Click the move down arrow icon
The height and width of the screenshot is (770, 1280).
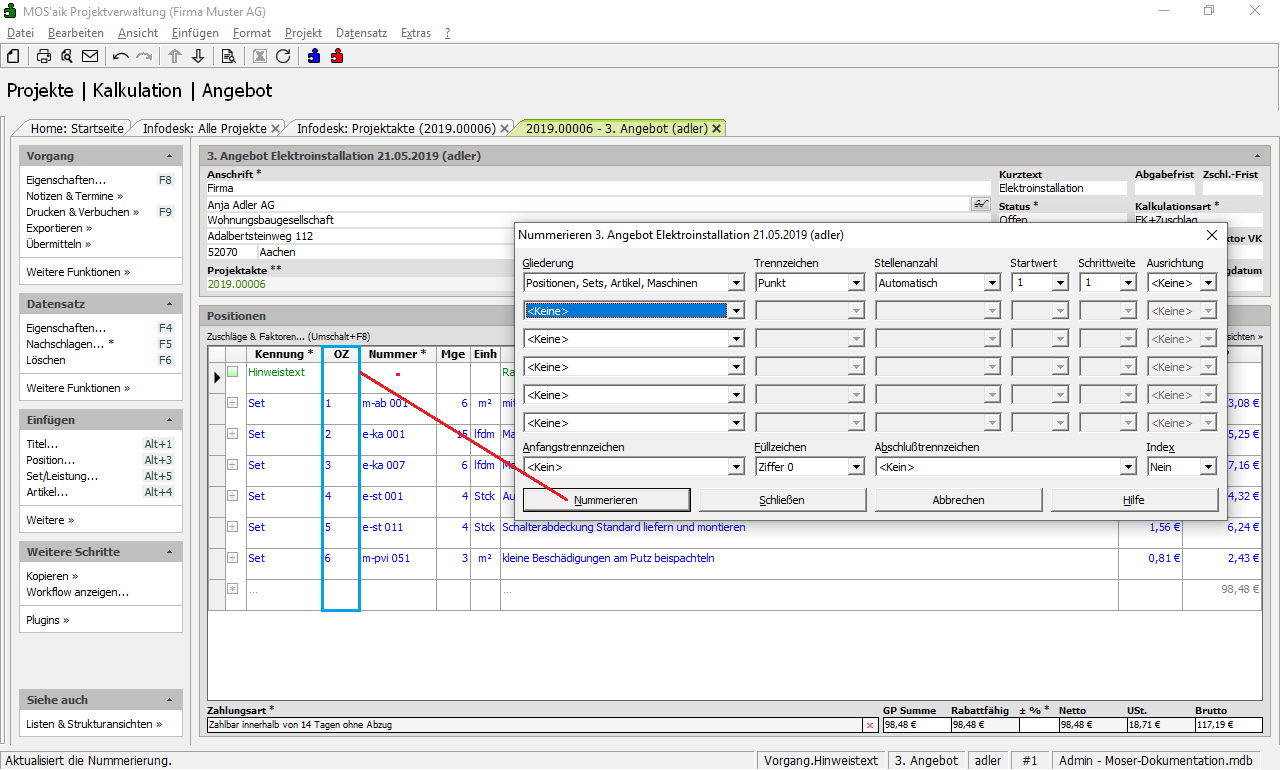tap(198, 56)
